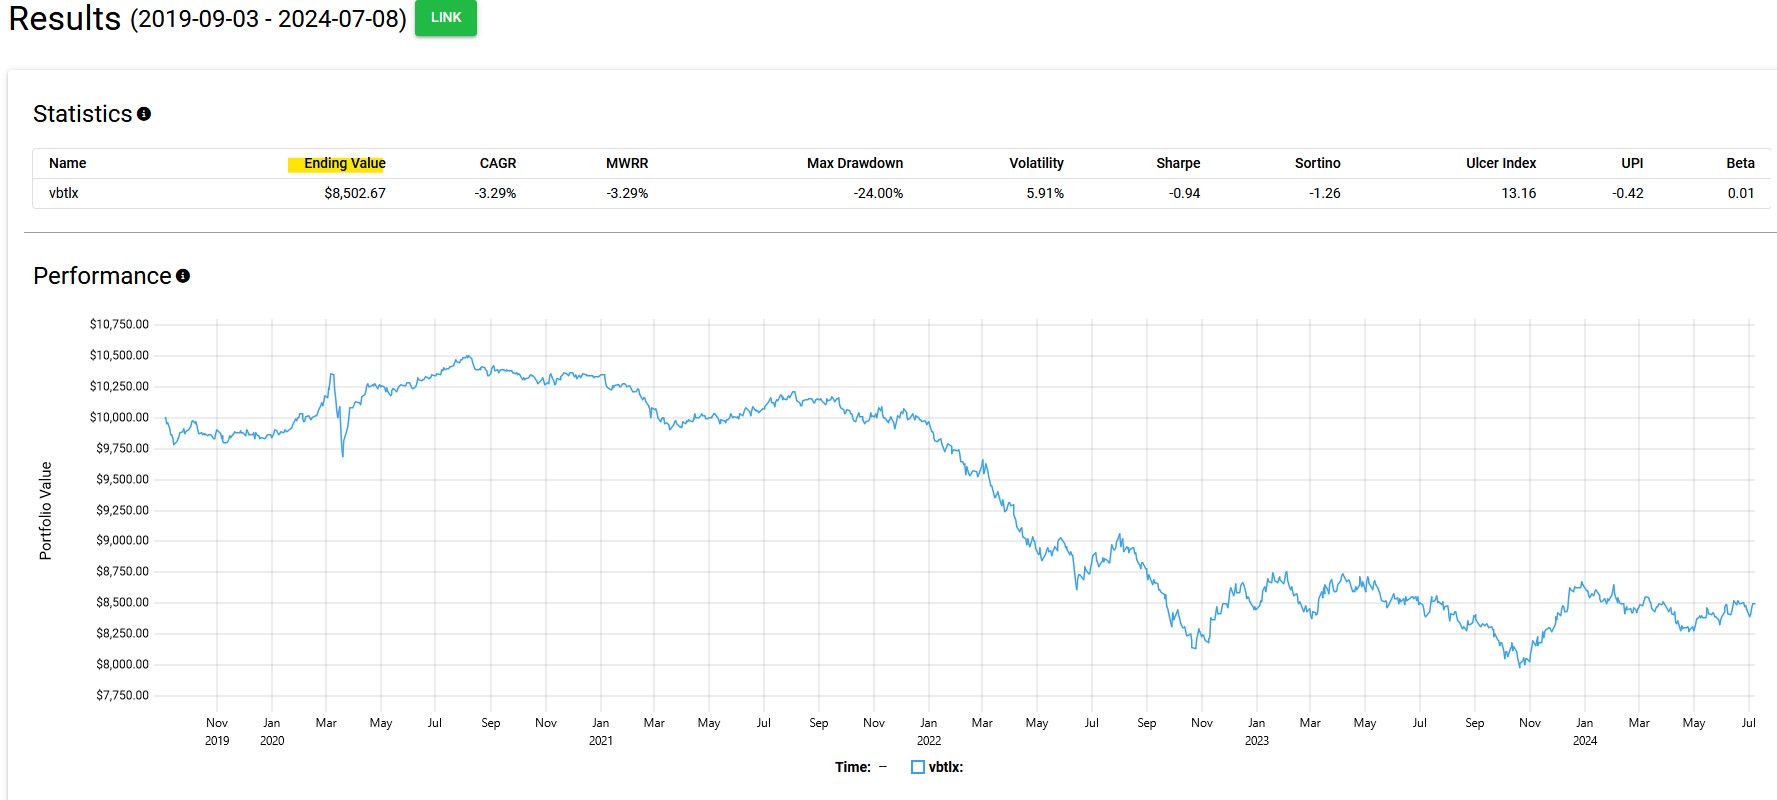This screenshot has height=800, width=1777.
Task: Sort table by Beta column
Action: 1740,163
